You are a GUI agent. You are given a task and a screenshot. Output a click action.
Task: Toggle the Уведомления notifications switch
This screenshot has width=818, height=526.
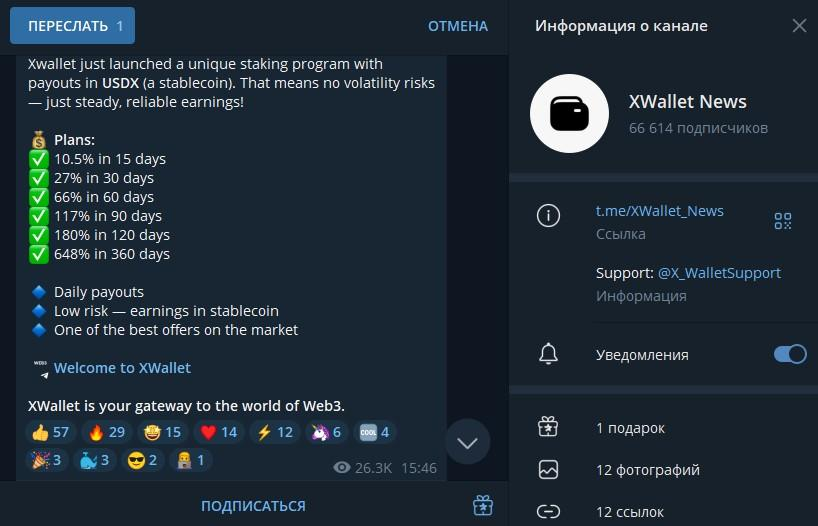(x=790, y=354)
